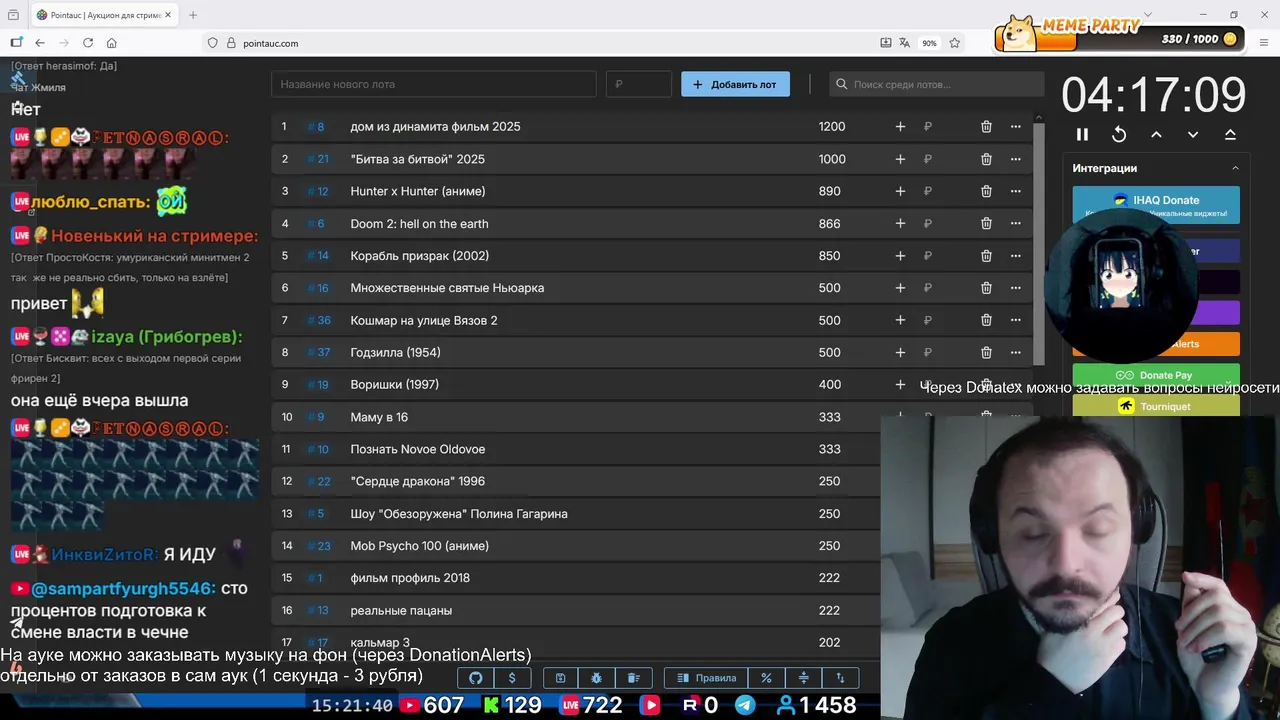Delete the Годзилла (1954) lot
Image resolution: width=1280 pixels, height=720 pixels.
coord(986,352)
